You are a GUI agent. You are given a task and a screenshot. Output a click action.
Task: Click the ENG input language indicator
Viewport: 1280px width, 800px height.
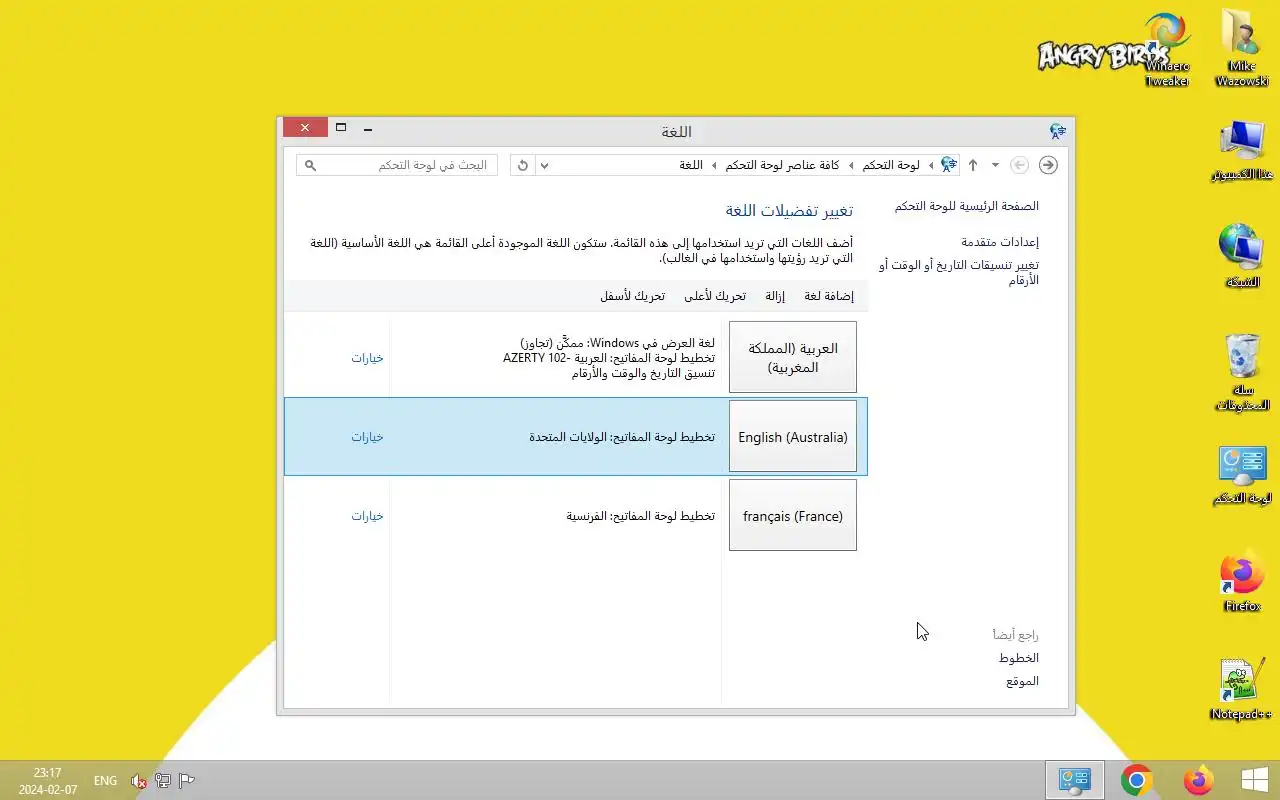pos(105,781)
